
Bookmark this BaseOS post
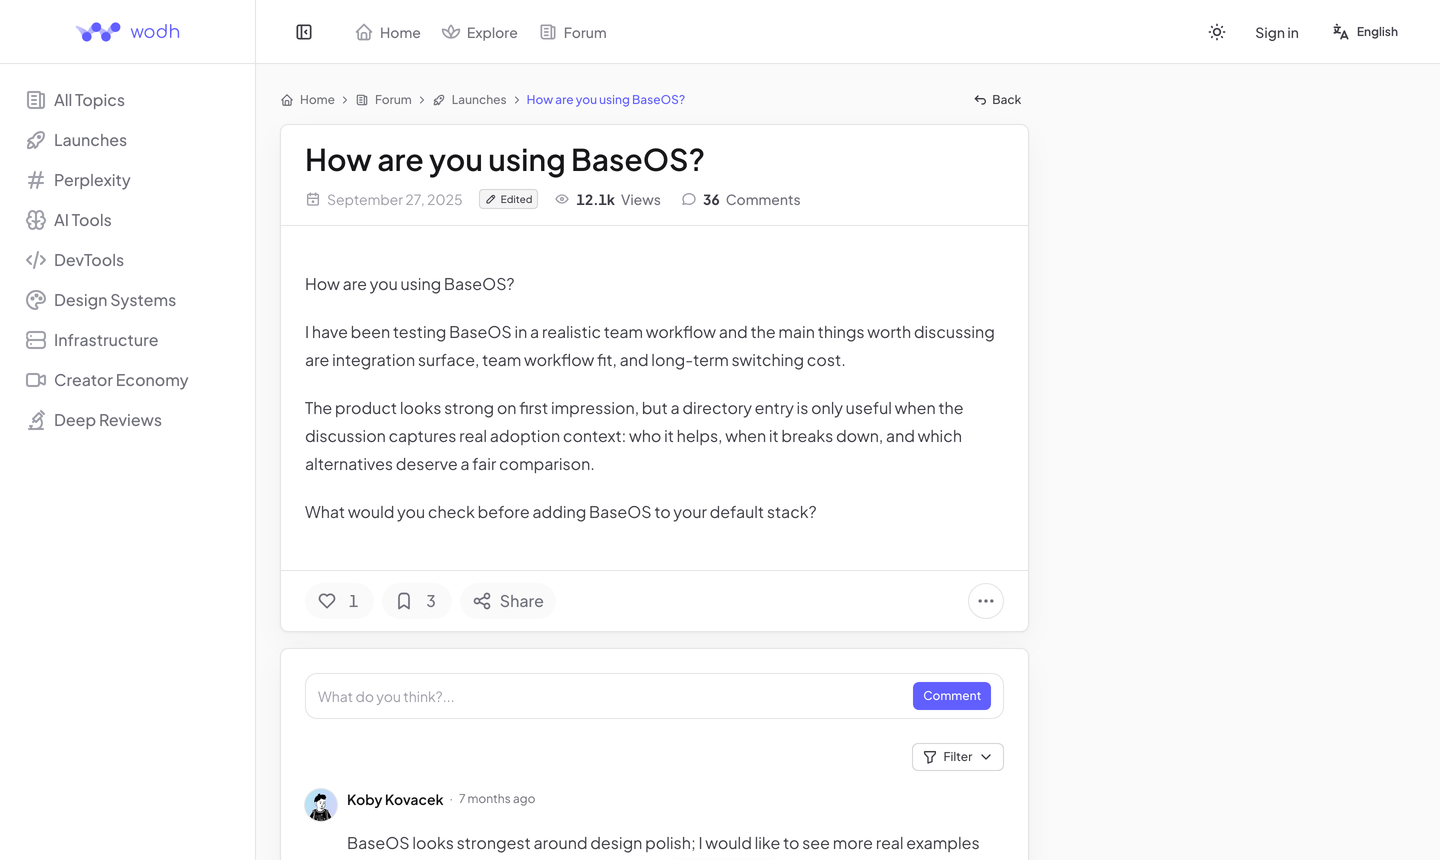[x=417, y=601]
